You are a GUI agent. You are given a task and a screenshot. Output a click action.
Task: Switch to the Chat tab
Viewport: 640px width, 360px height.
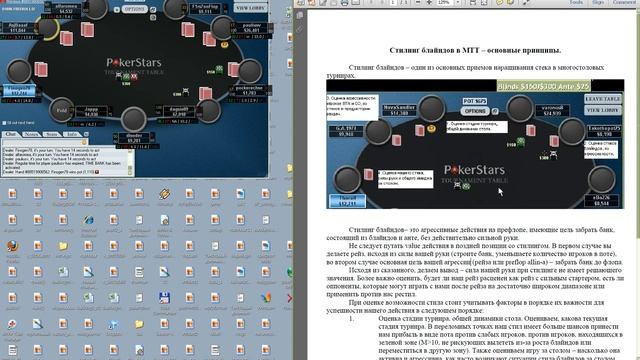(x=10, y=134)
